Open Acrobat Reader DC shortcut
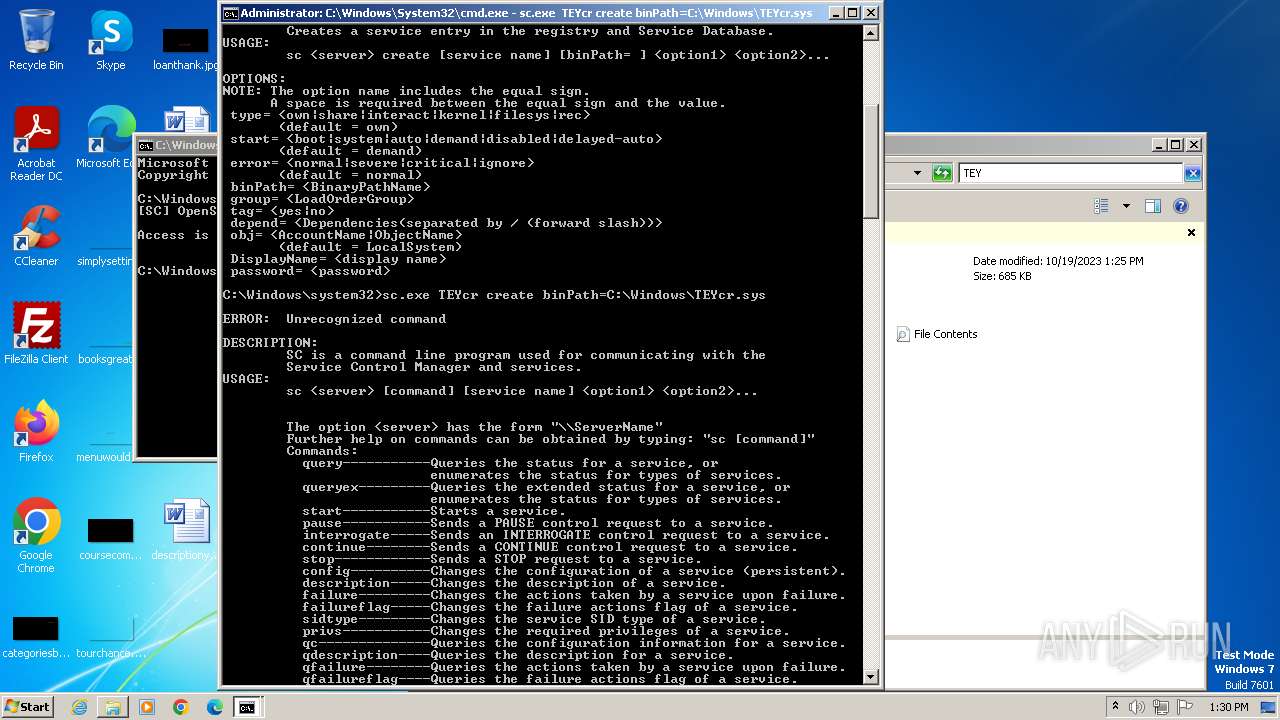 point(36,144)
